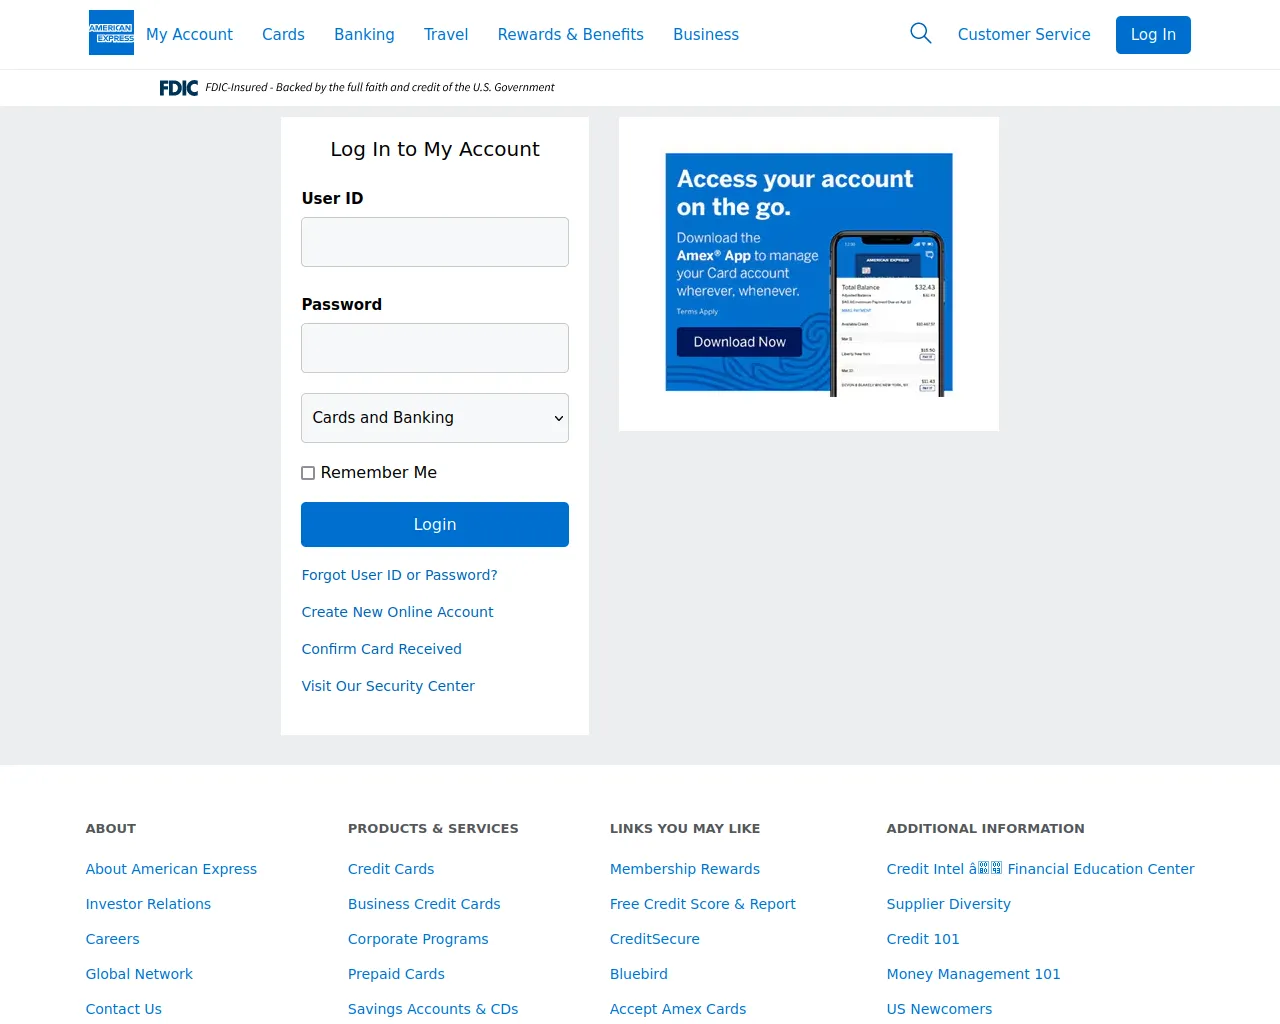Open the Business menu
This screenshot has height=1024, width=1280.
click(706, 35)
